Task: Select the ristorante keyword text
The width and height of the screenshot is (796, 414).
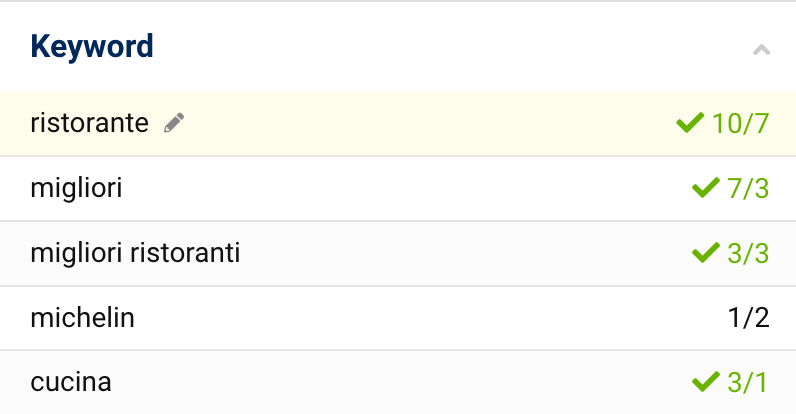Action: (x=89, y=123)
